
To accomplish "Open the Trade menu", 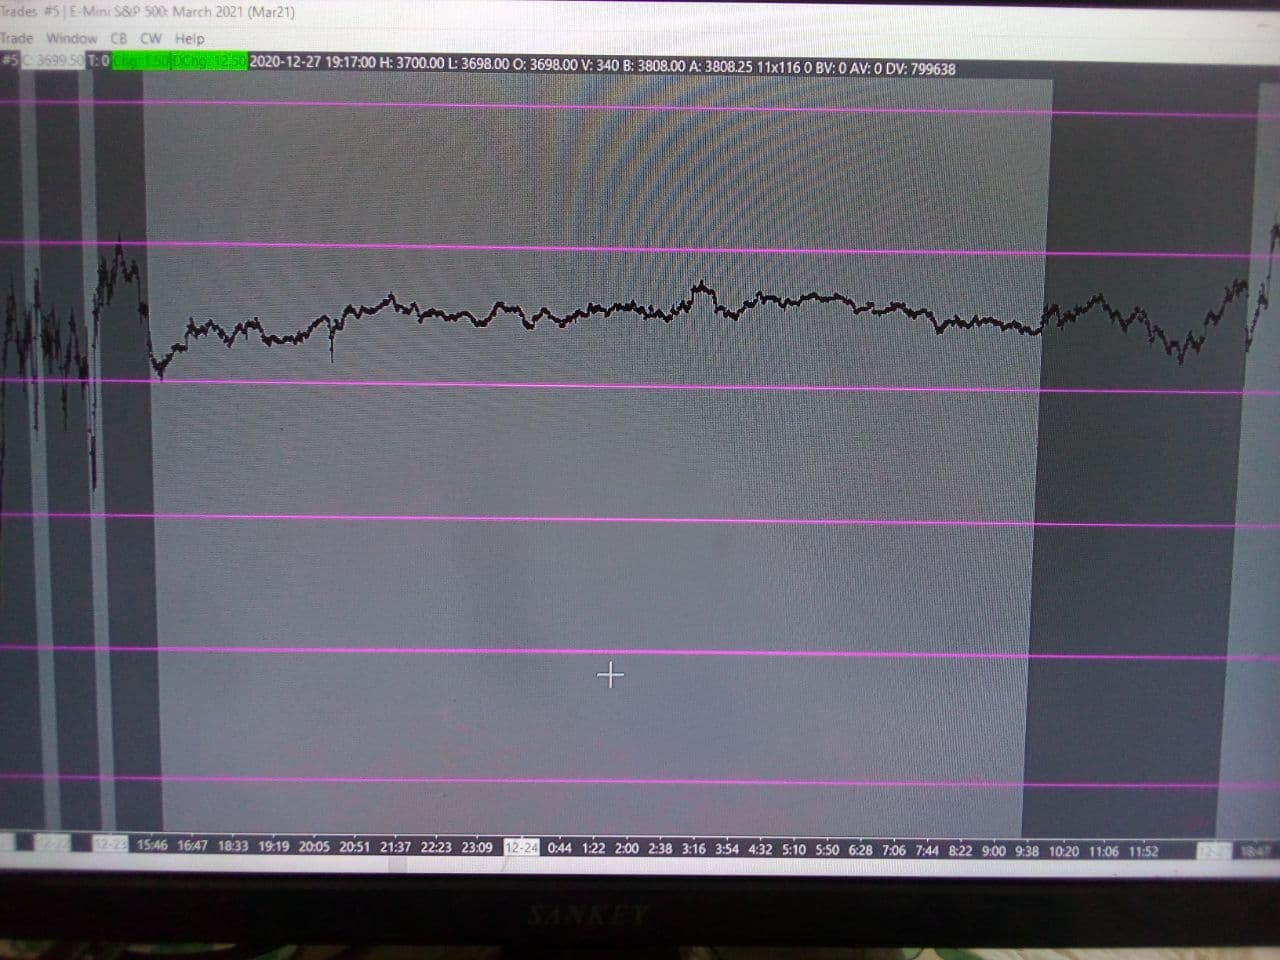I will point(16,38).
